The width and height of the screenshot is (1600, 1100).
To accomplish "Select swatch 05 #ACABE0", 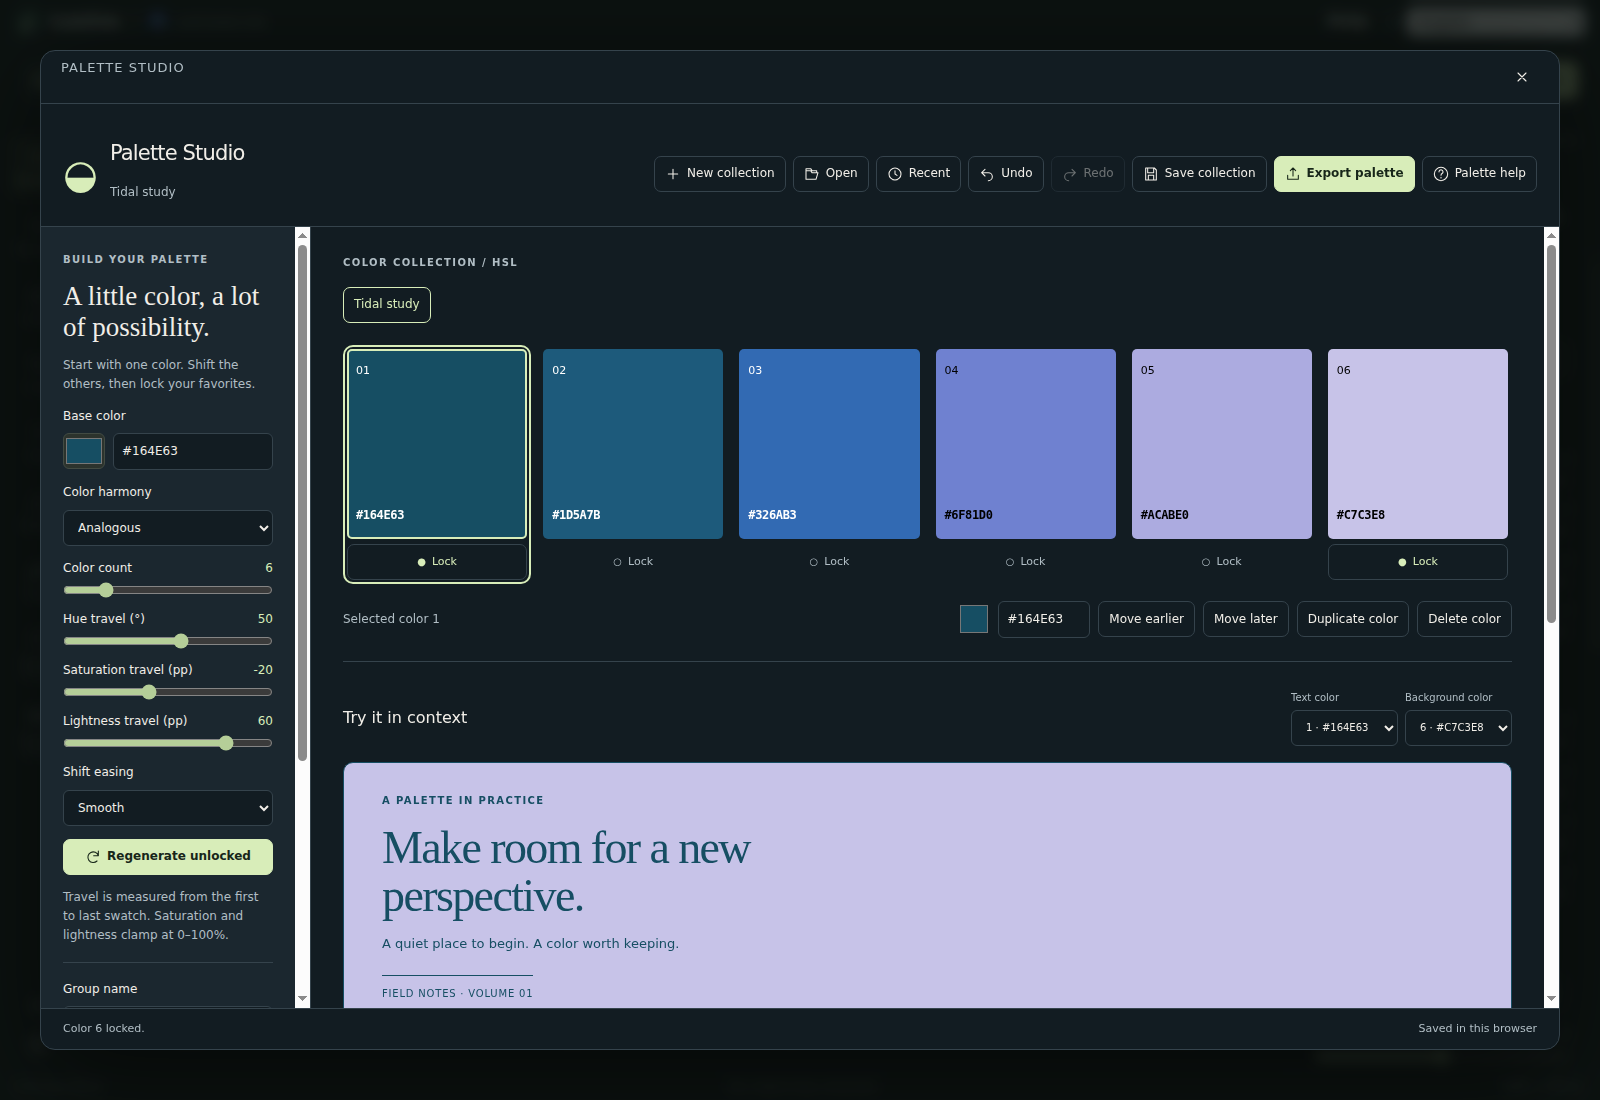I will pos(1221,444).
